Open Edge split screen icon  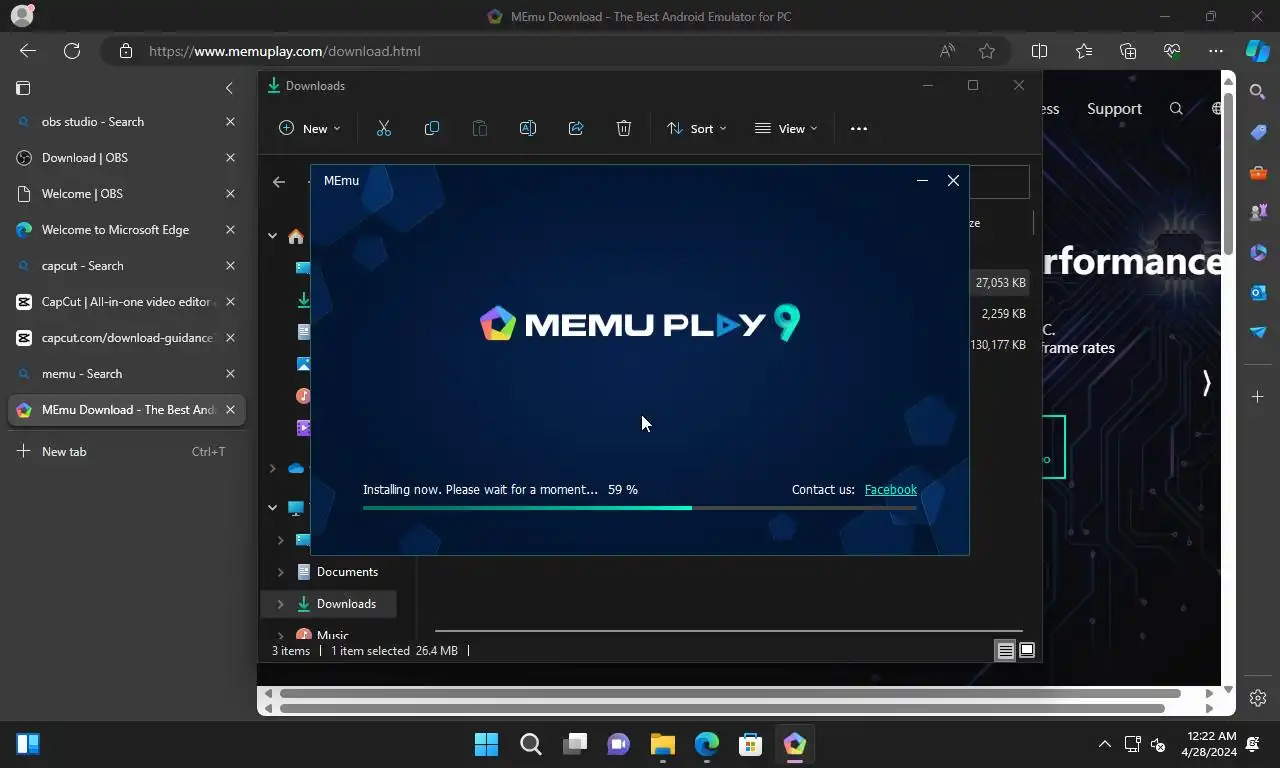[x=1040, y=51]
